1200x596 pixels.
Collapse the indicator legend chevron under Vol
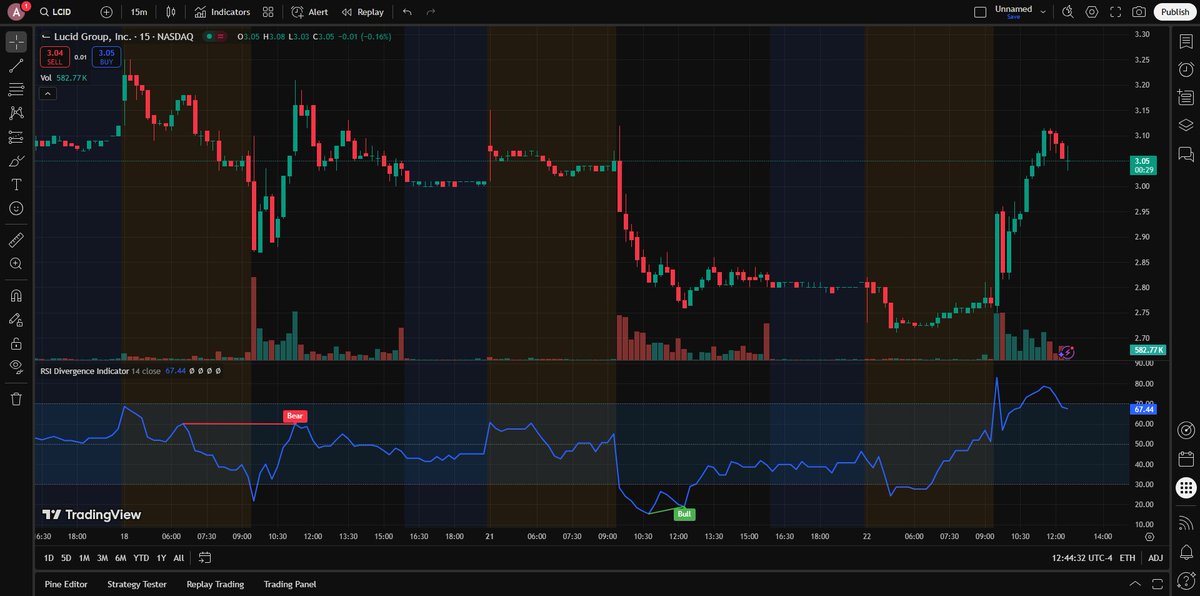(48, 93)
